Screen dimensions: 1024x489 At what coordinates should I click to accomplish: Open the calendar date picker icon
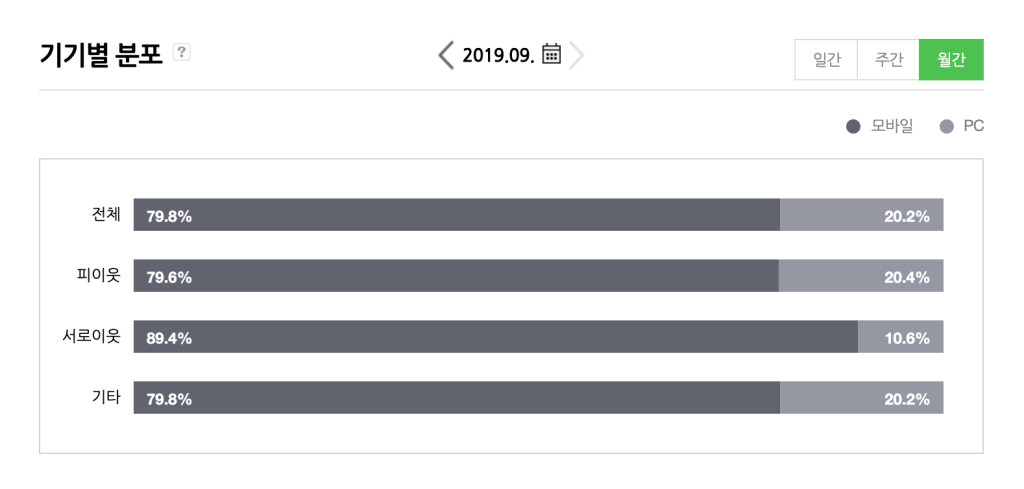pyautogui.click(x=552, y=53)
